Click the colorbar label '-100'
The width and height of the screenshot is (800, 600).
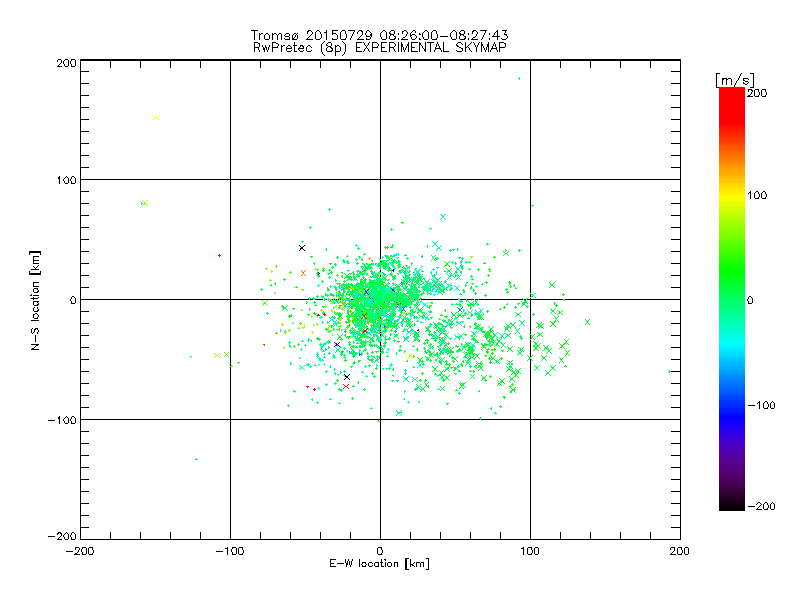pos(761,405)
